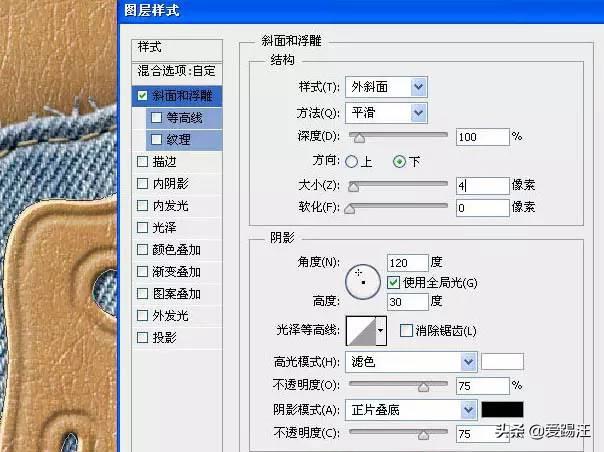Click the 深度 value field showing 100
The image size is (604, 452).
(483, 137)
